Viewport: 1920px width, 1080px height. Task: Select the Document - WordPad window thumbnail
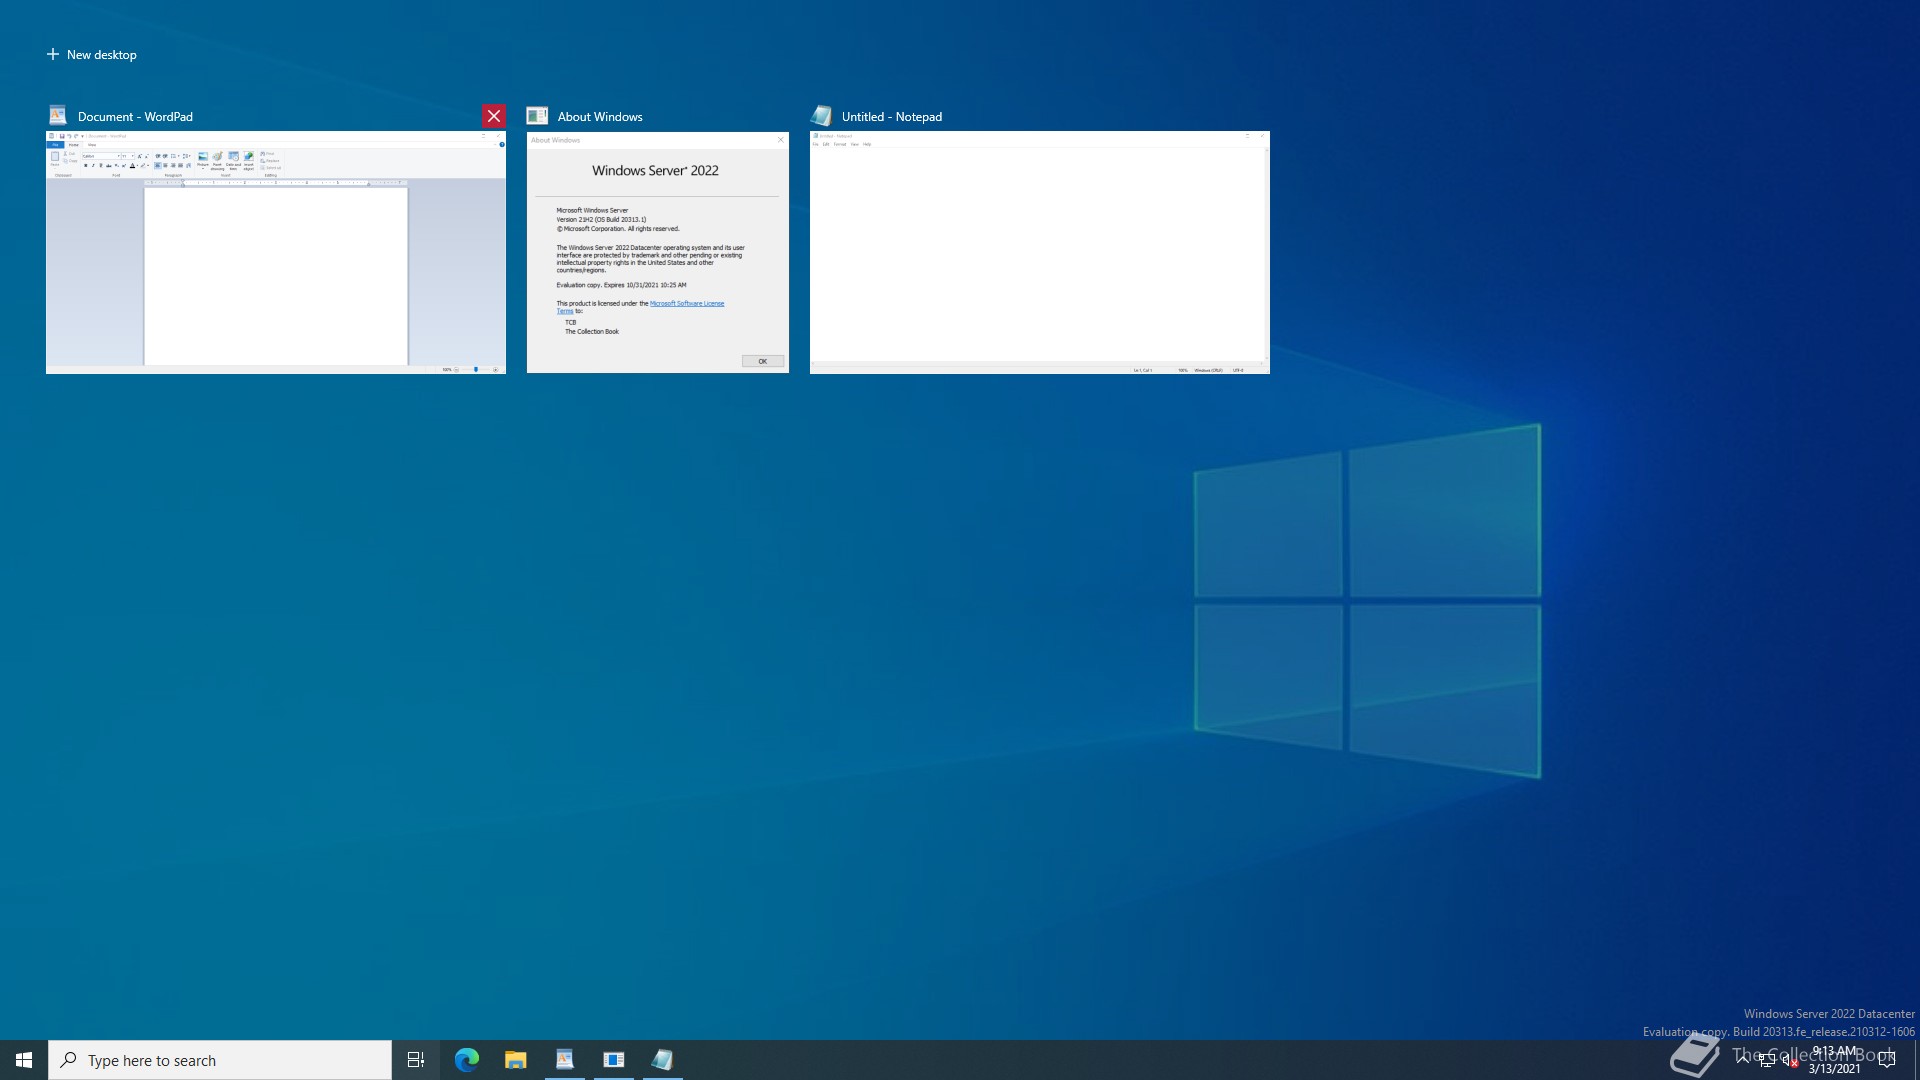click(x=276, y=252)
